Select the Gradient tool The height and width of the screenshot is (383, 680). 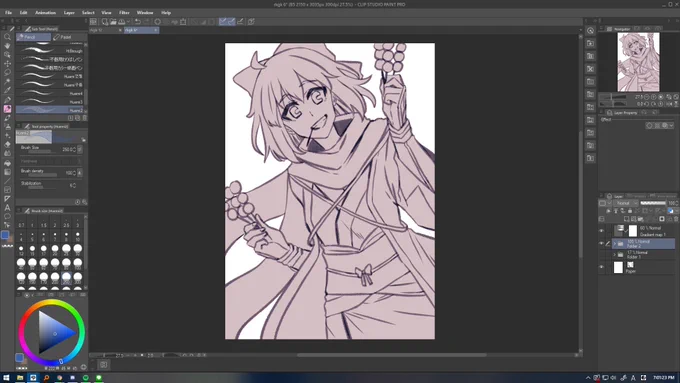pos(7,172)
